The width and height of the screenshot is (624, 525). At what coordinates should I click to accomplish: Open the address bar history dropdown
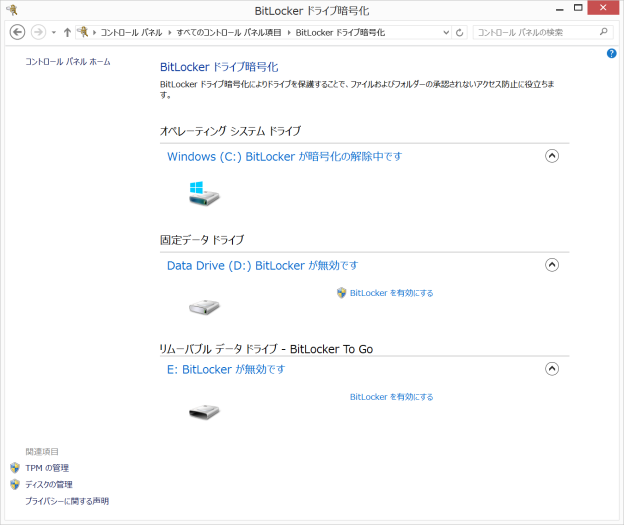[x=446, y=33]
